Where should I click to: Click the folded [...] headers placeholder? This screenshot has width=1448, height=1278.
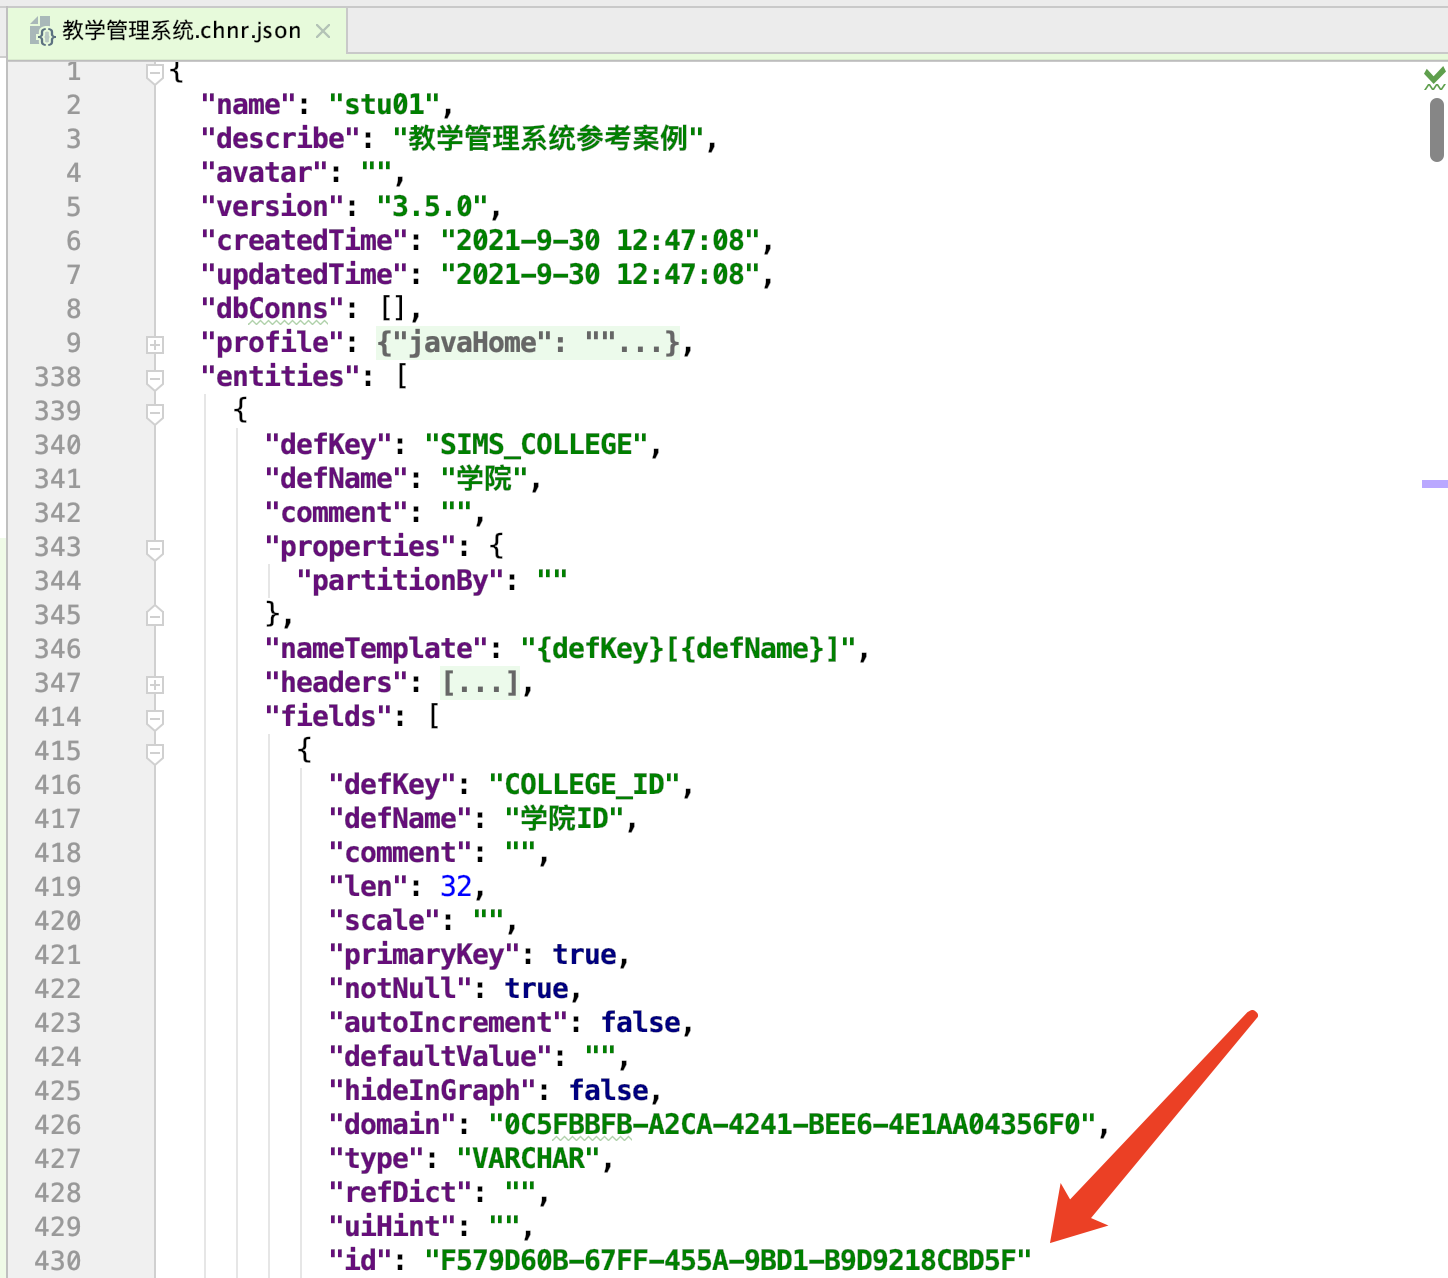click(481, 683)
